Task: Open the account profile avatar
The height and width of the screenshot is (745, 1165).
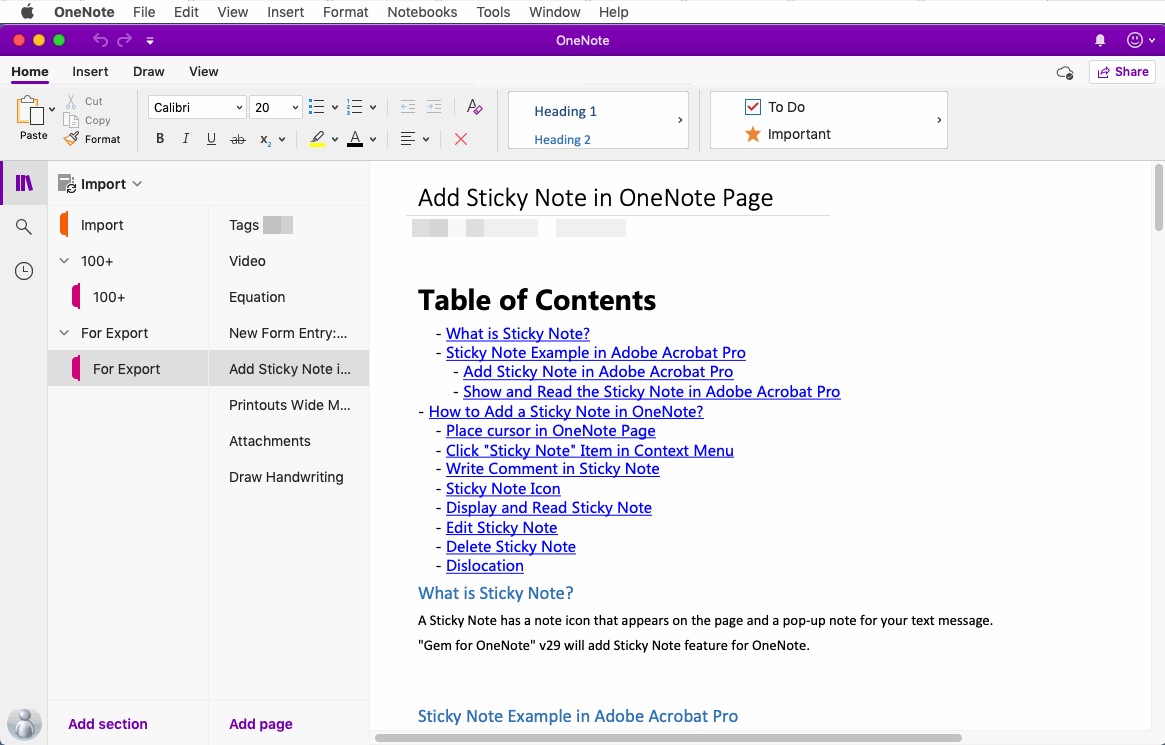Action: (25, 723)
